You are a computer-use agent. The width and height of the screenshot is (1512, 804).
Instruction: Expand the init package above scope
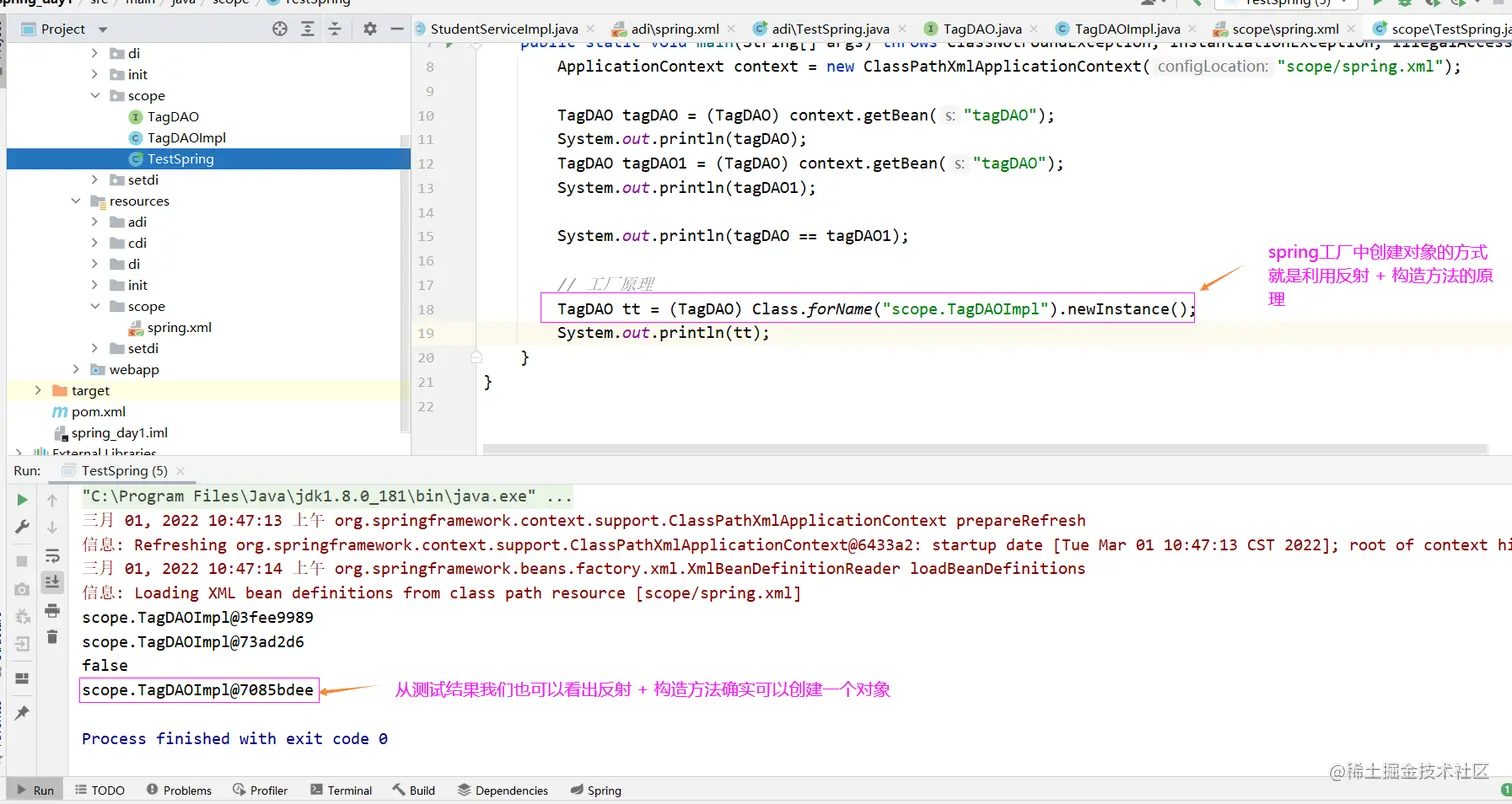(x=96, y=74)
